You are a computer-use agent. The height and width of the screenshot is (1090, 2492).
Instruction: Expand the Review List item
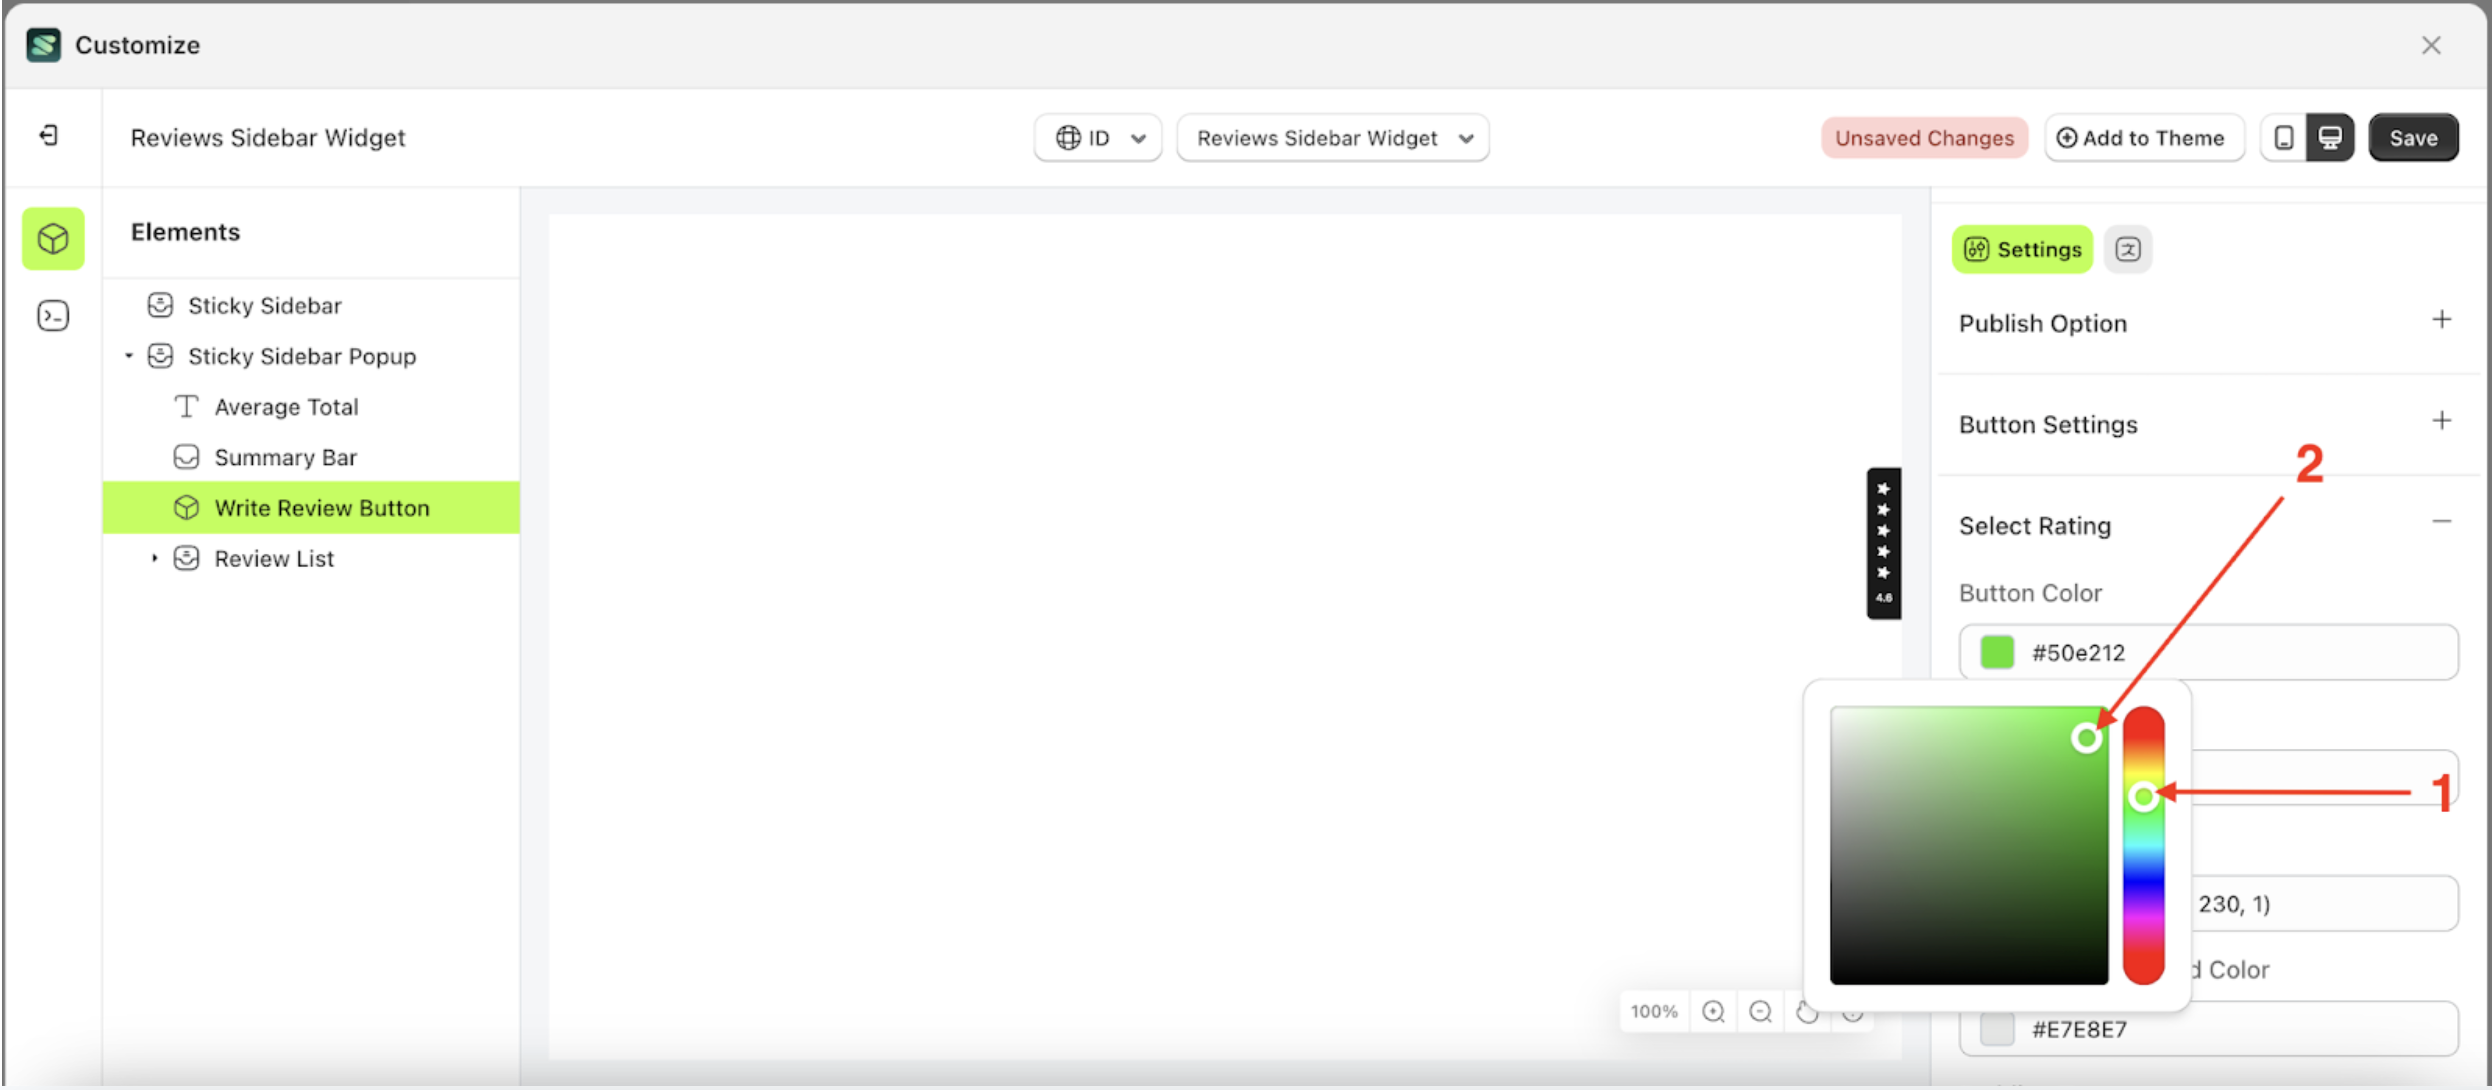click(155, 558)
